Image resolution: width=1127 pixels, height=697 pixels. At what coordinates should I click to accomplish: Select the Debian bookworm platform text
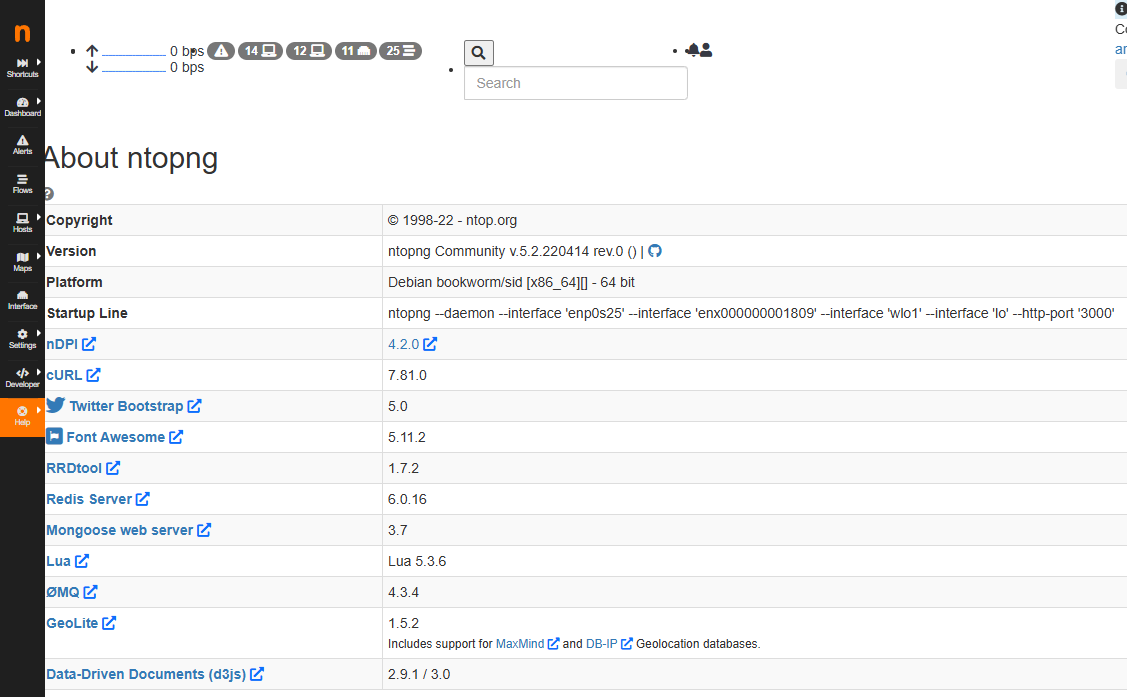click(x=511, y=282)
